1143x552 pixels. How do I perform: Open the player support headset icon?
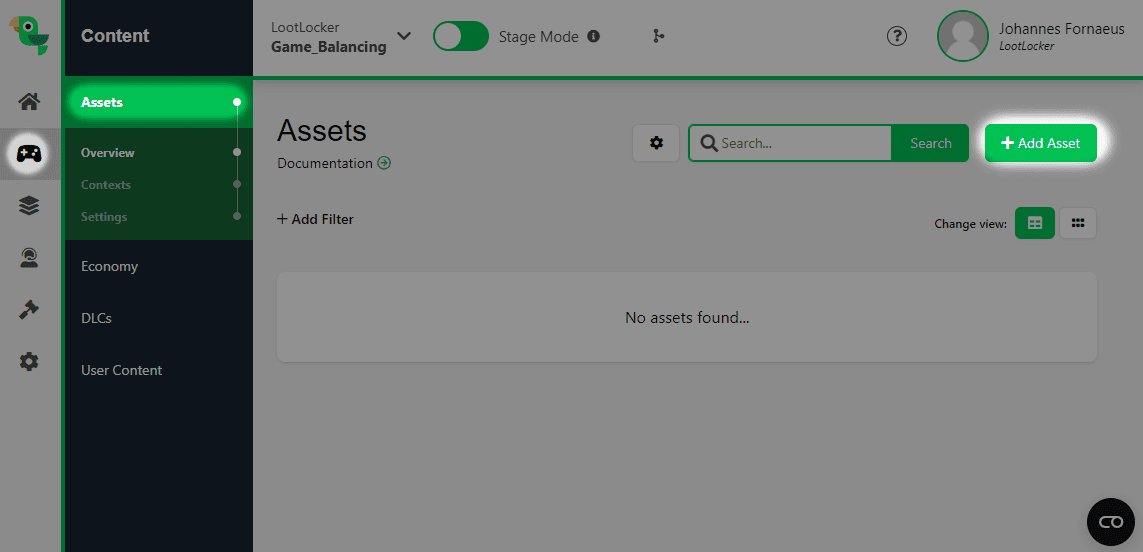[29, 258]
